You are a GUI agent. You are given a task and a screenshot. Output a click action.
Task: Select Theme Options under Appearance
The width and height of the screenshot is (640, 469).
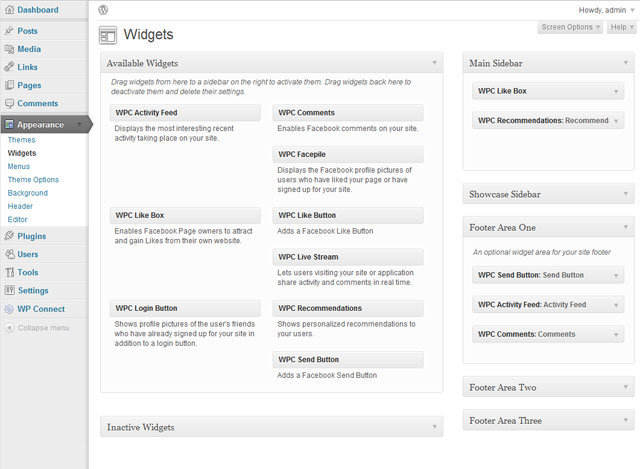[33, 180]
